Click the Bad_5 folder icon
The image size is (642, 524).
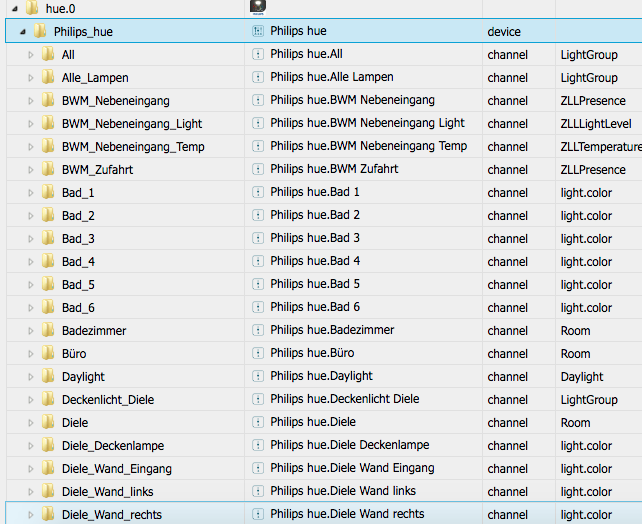point(48,284)
